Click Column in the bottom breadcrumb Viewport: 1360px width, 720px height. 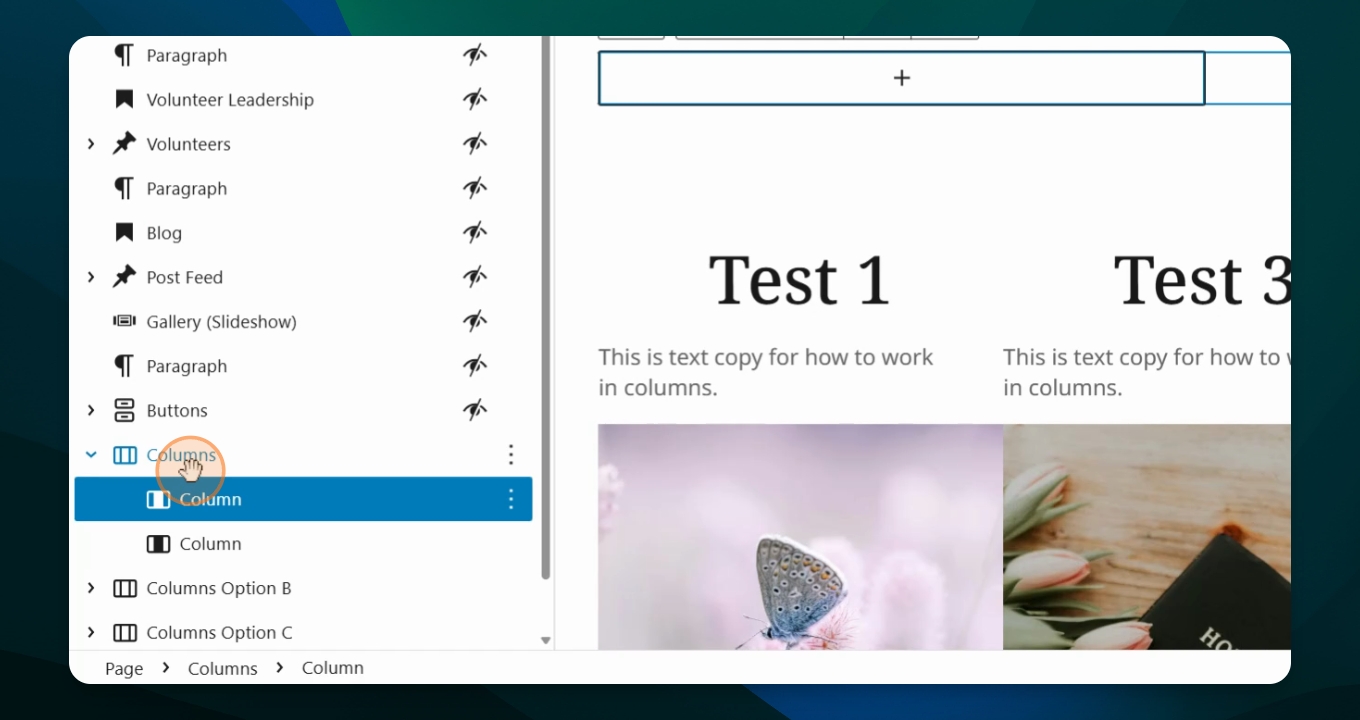333,668
